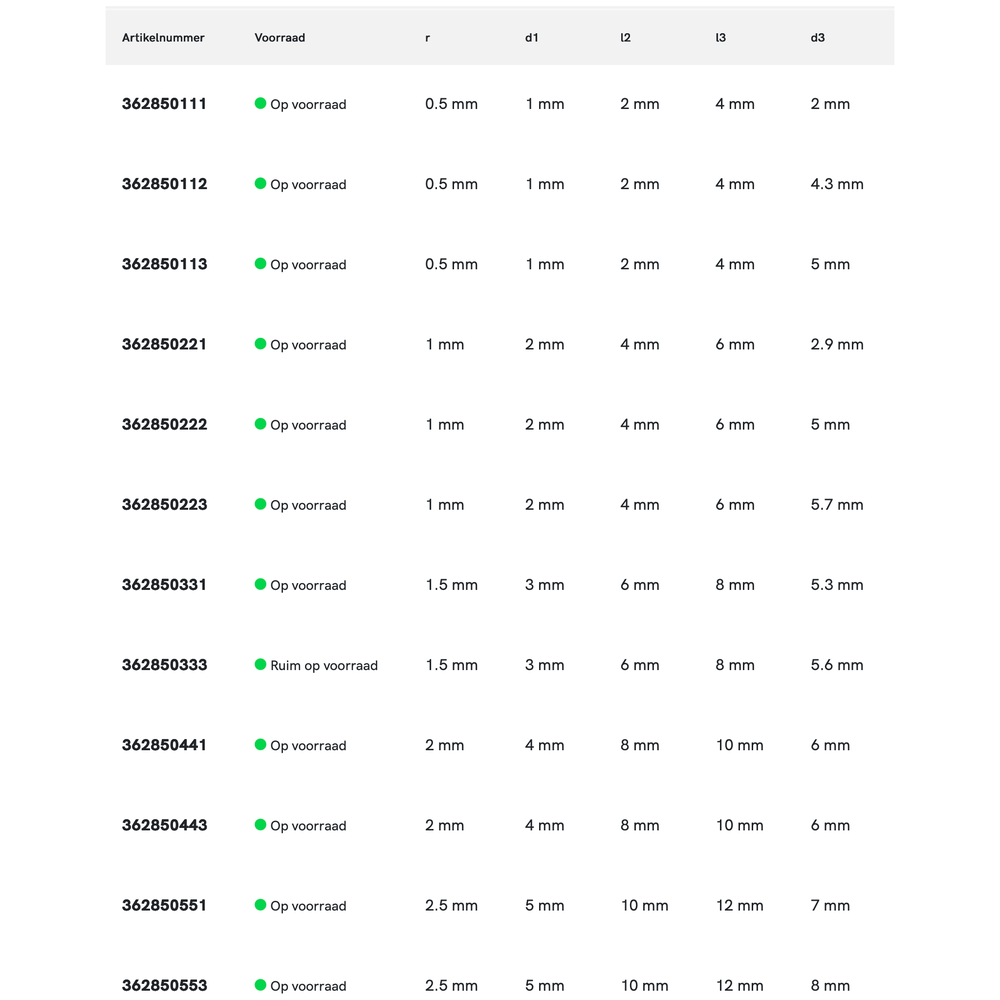Click the green stock dot for 362850223

tap(261, 504)
